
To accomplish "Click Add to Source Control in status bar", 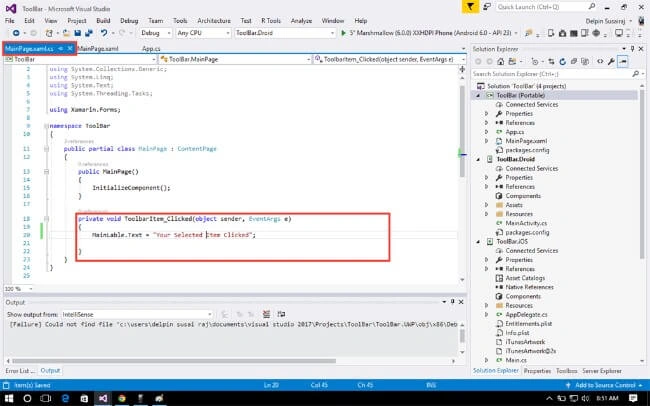I will coord(606,385).
